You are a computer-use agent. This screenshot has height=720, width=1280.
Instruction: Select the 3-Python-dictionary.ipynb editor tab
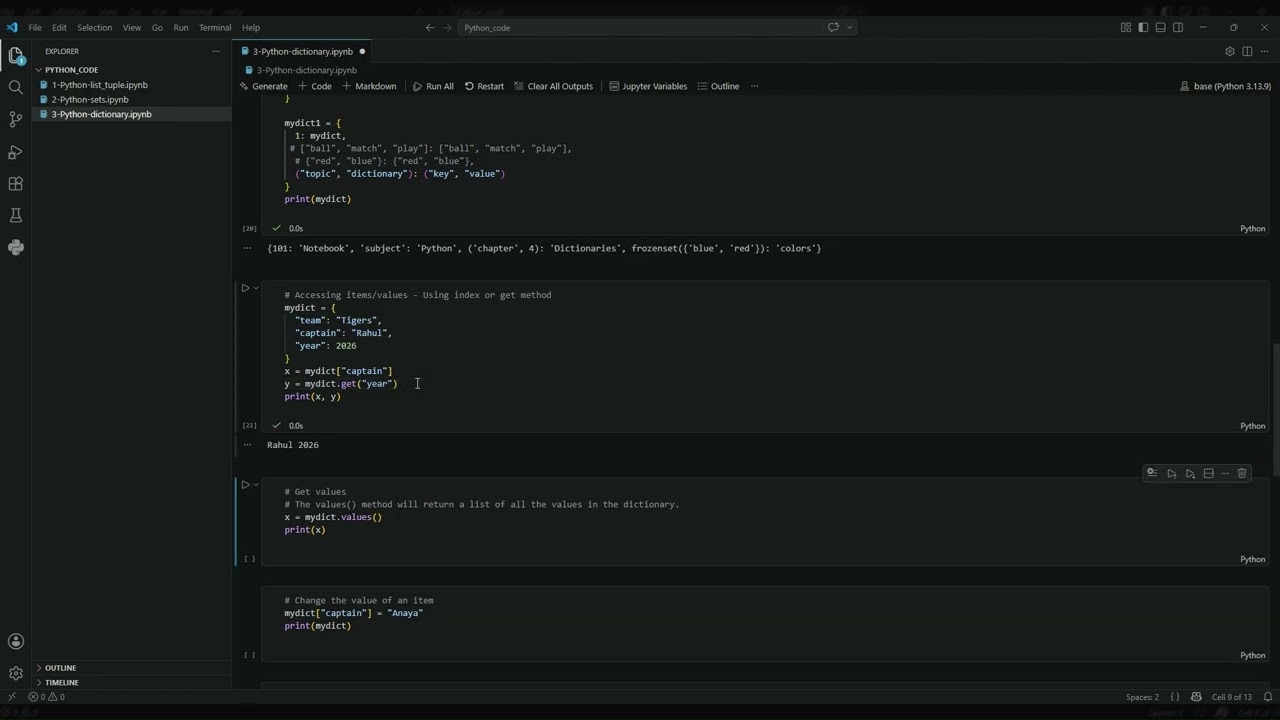[302, 51]
